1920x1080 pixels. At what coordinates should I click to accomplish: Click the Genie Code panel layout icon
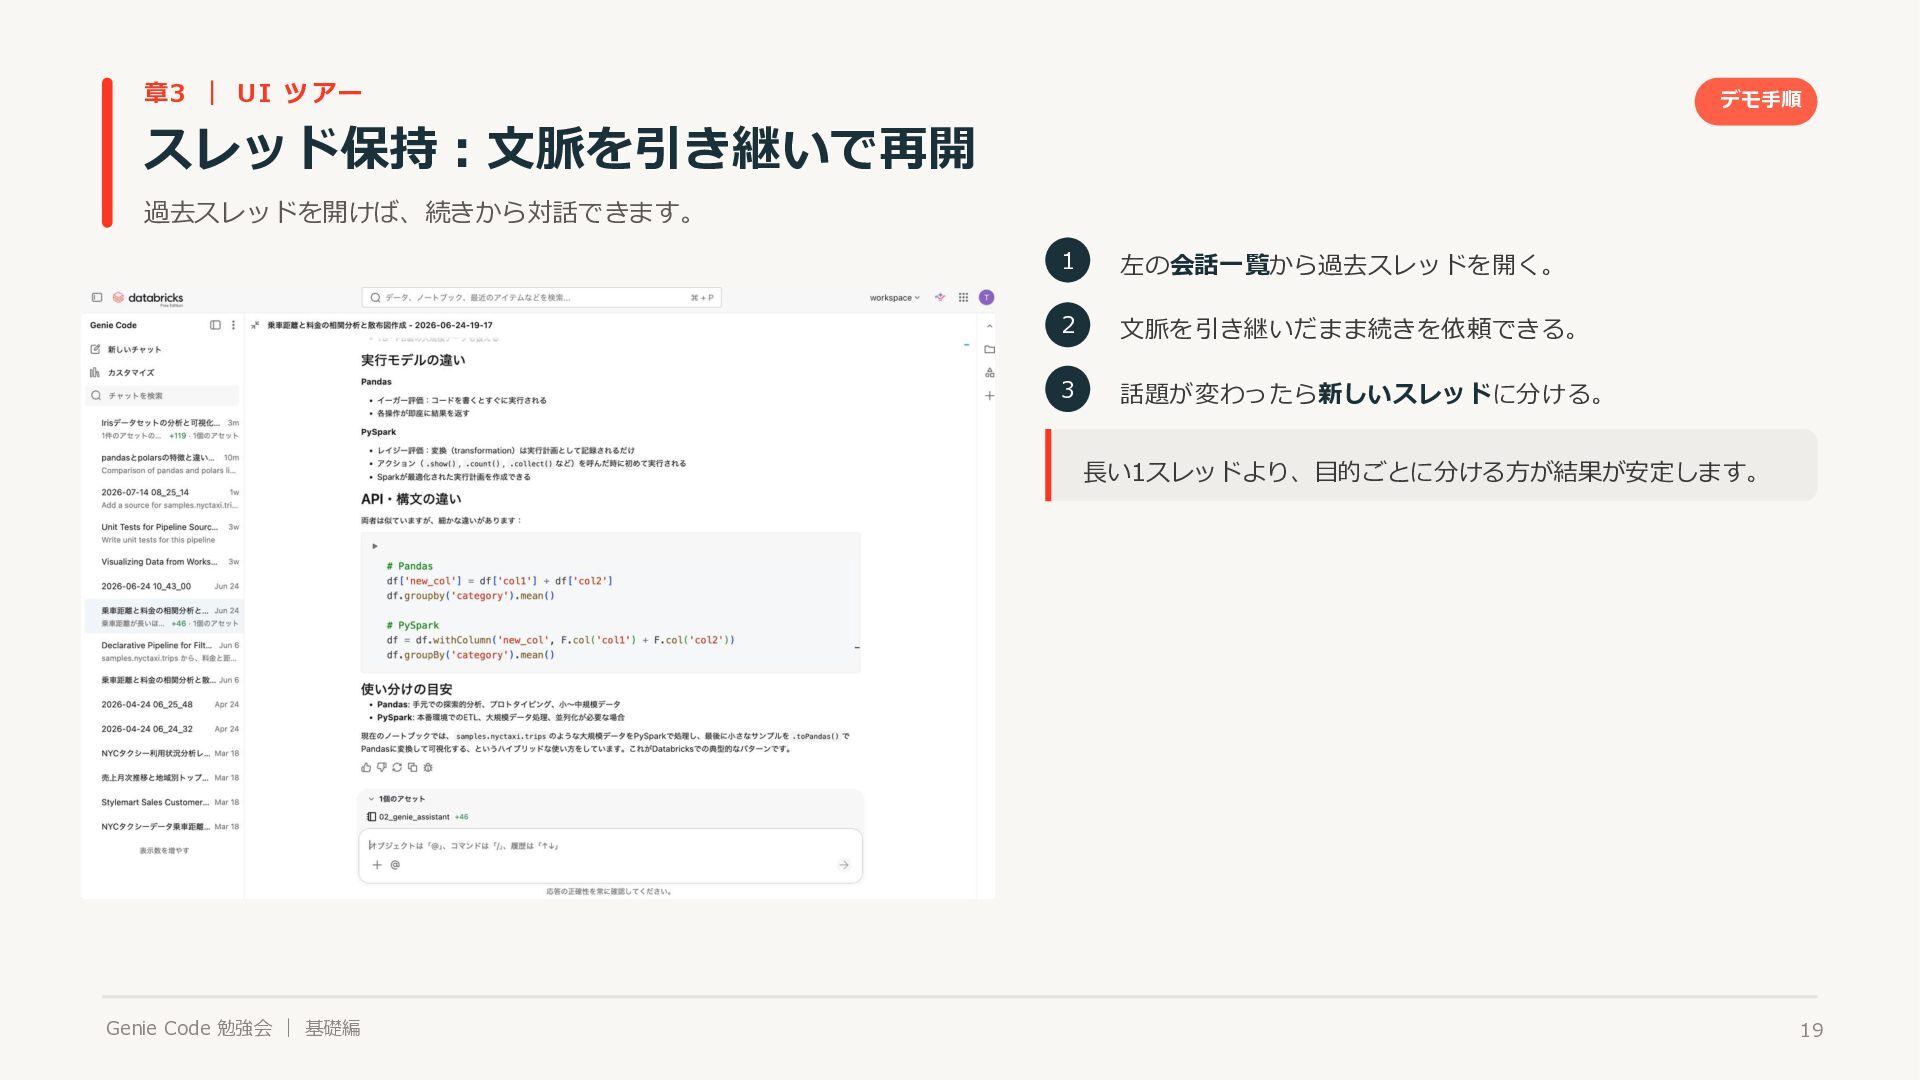click(215, 325)
